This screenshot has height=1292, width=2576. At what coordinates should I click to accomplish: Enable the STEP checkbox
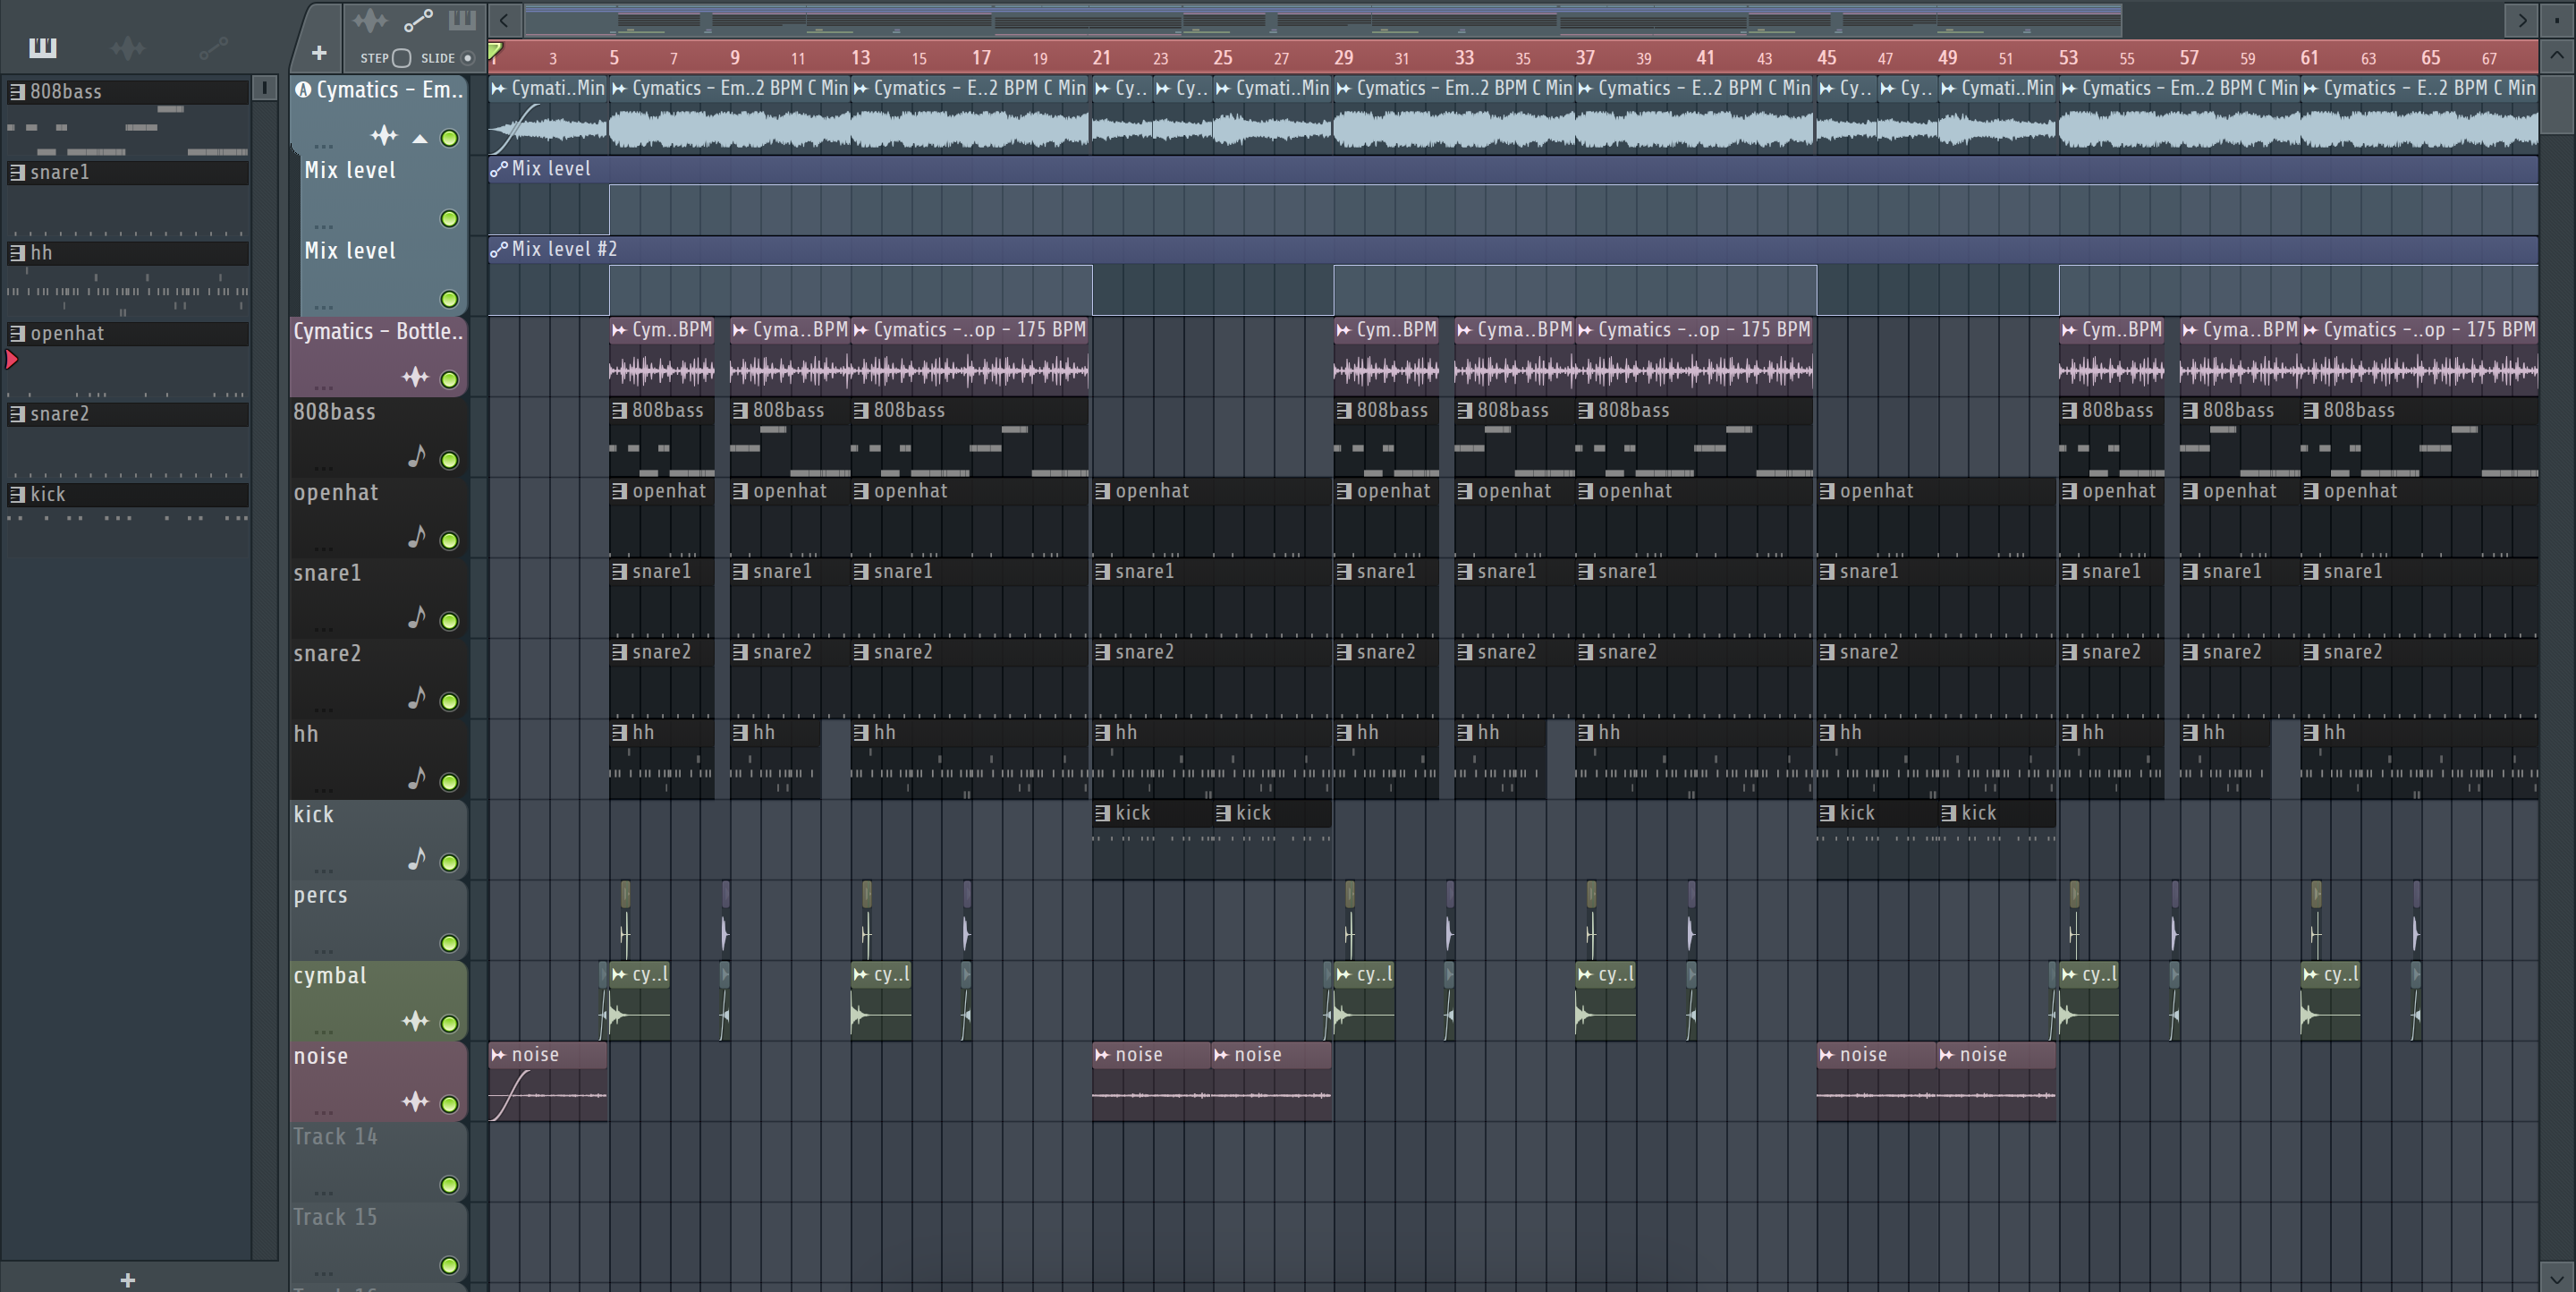pos(402,58)
